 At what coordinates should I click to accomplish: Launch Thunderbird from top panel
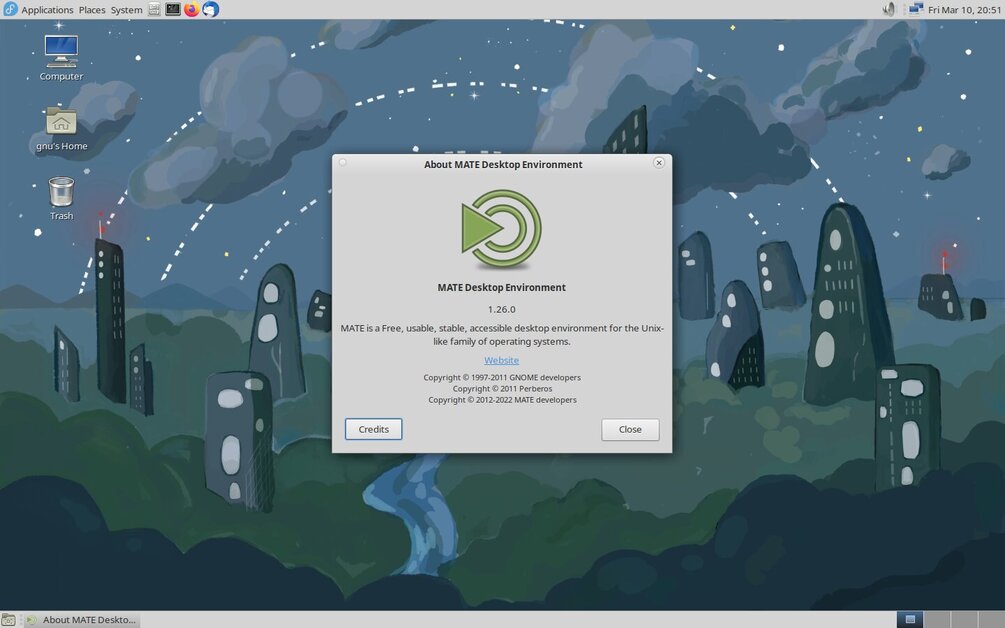(211, 9)
